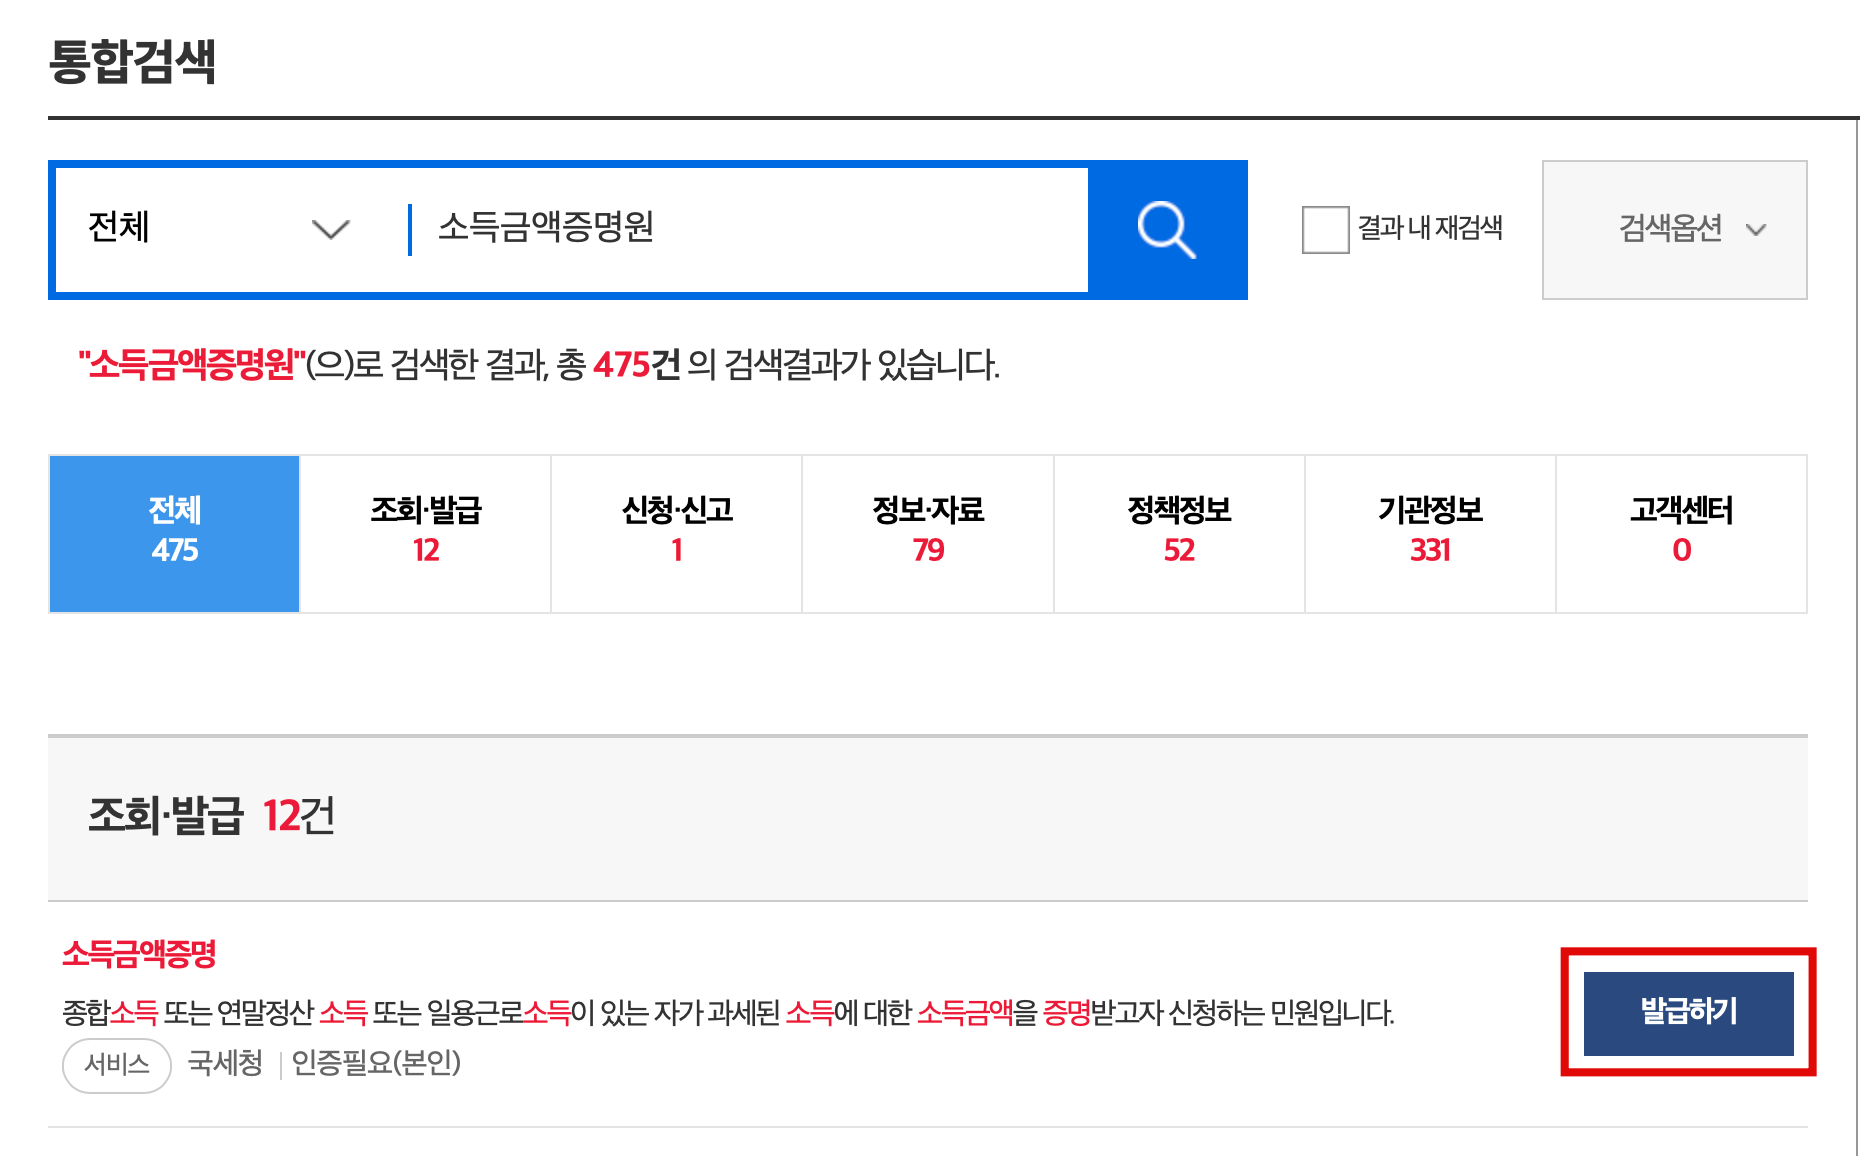Open the 고객센터 tab
This screenshot has width=1860, height=1156.
pos(1681,532)
